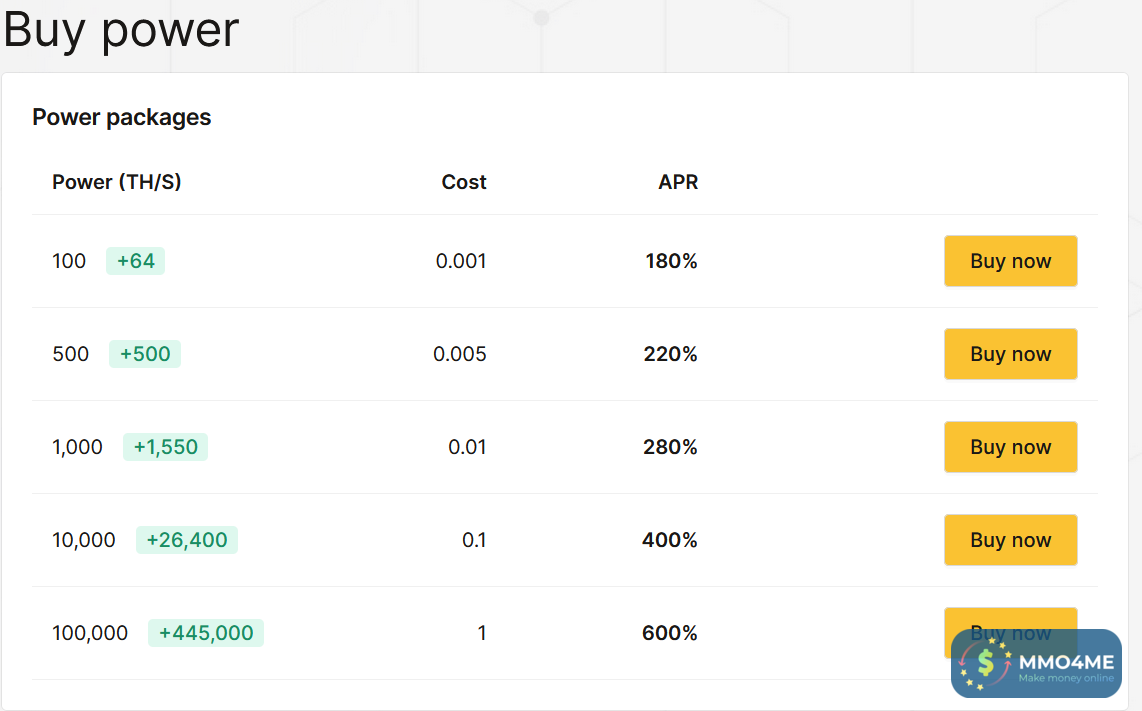Screen dimensions: 1142x711
Task: Click the 400% APR value
Action: 670,540
